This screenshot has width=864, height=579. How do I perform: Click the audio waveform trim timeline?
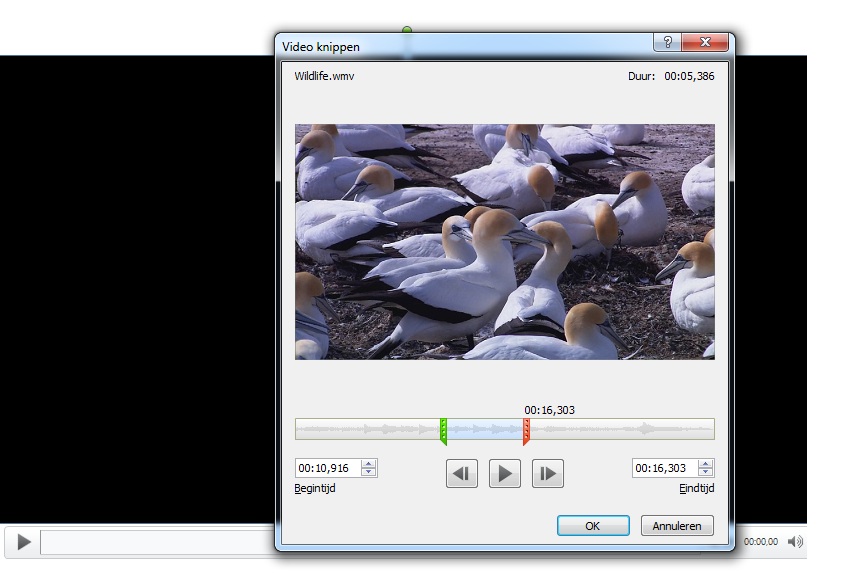coord(505,429)
